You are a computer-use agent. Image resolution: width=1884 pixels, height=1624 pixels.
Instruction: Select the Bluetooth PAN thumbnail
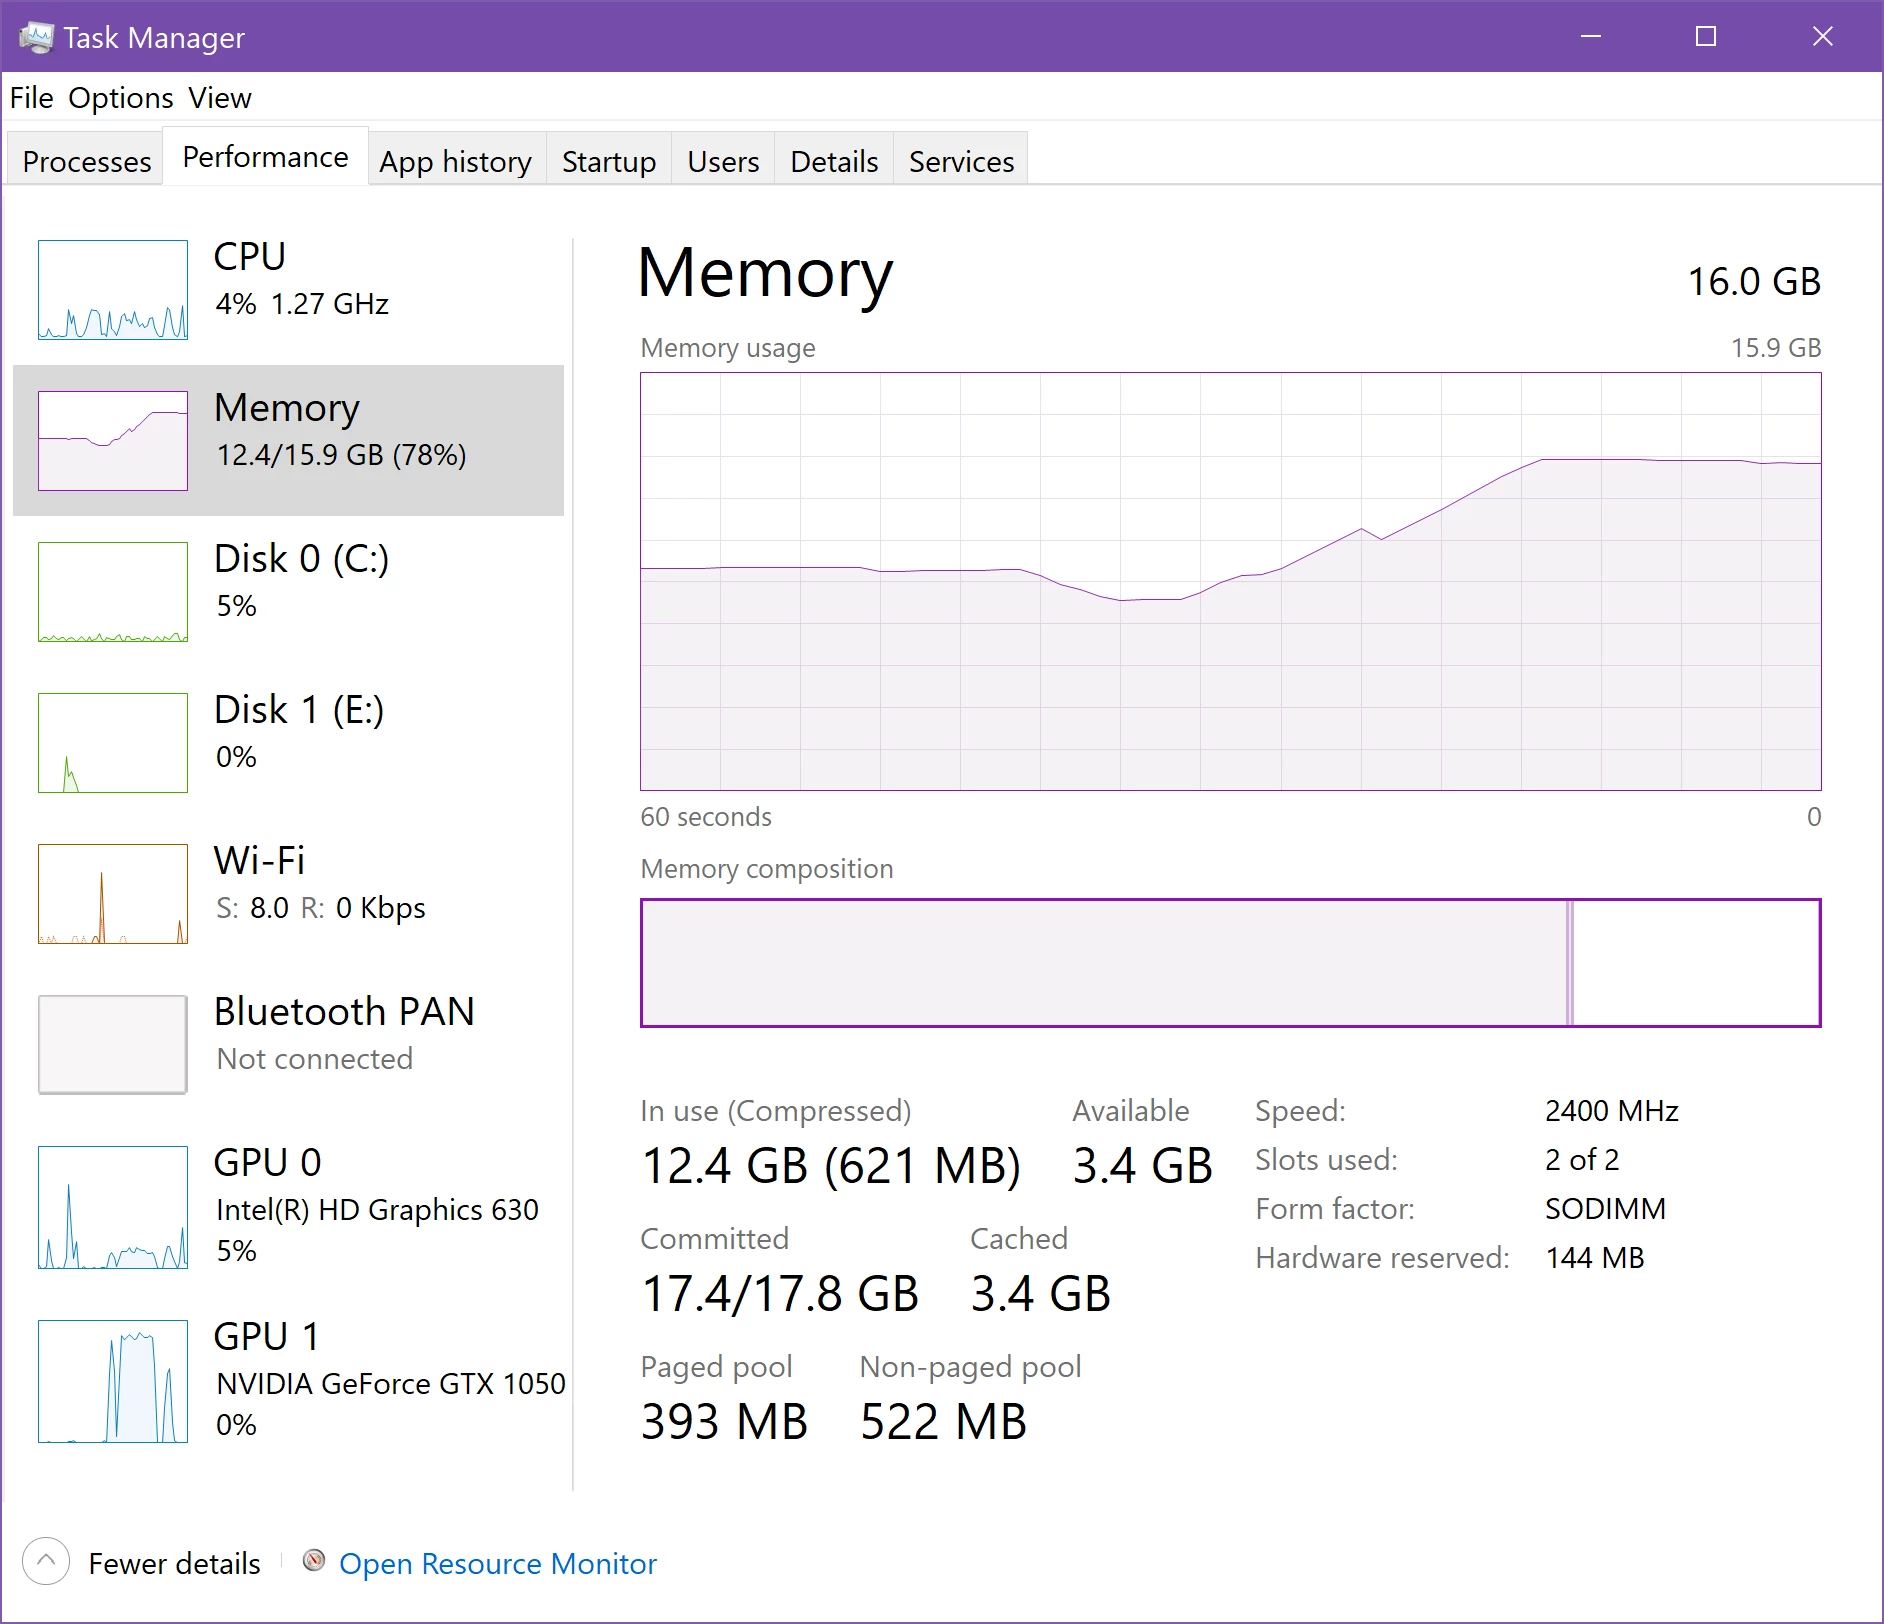[x=113, y=1045]
